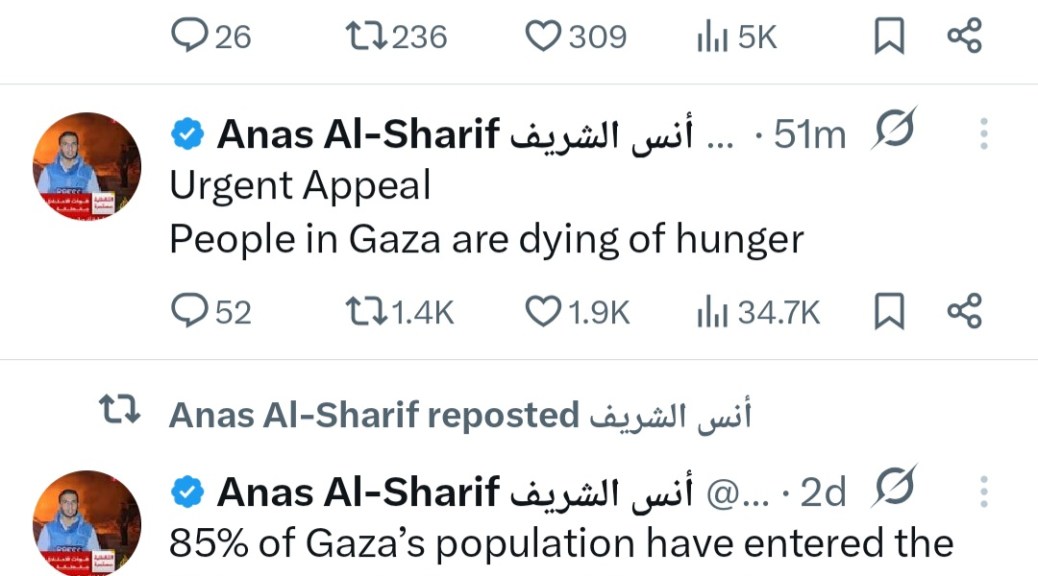The width and height of the screenshot is (1038, 576).
Task: View analytics of Urgent Appeal post
Action: [x=711, y=313]
